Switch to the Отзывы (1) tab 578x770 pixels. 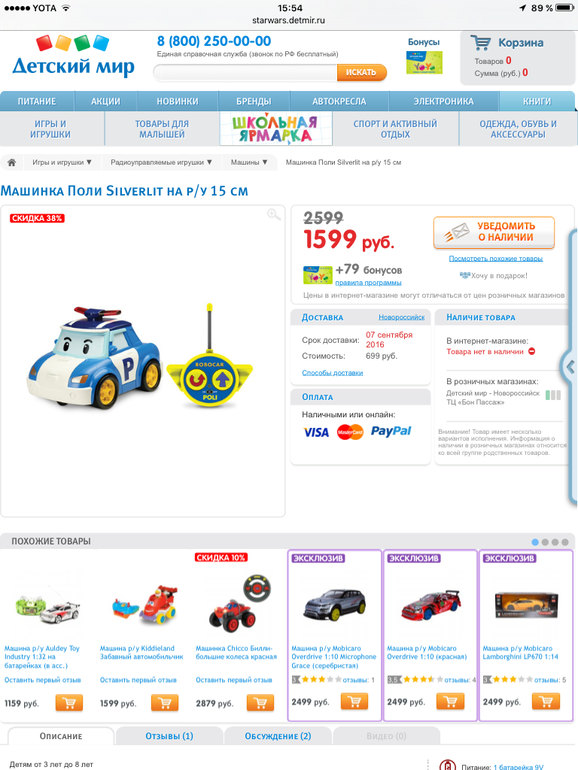coord(169,736)
